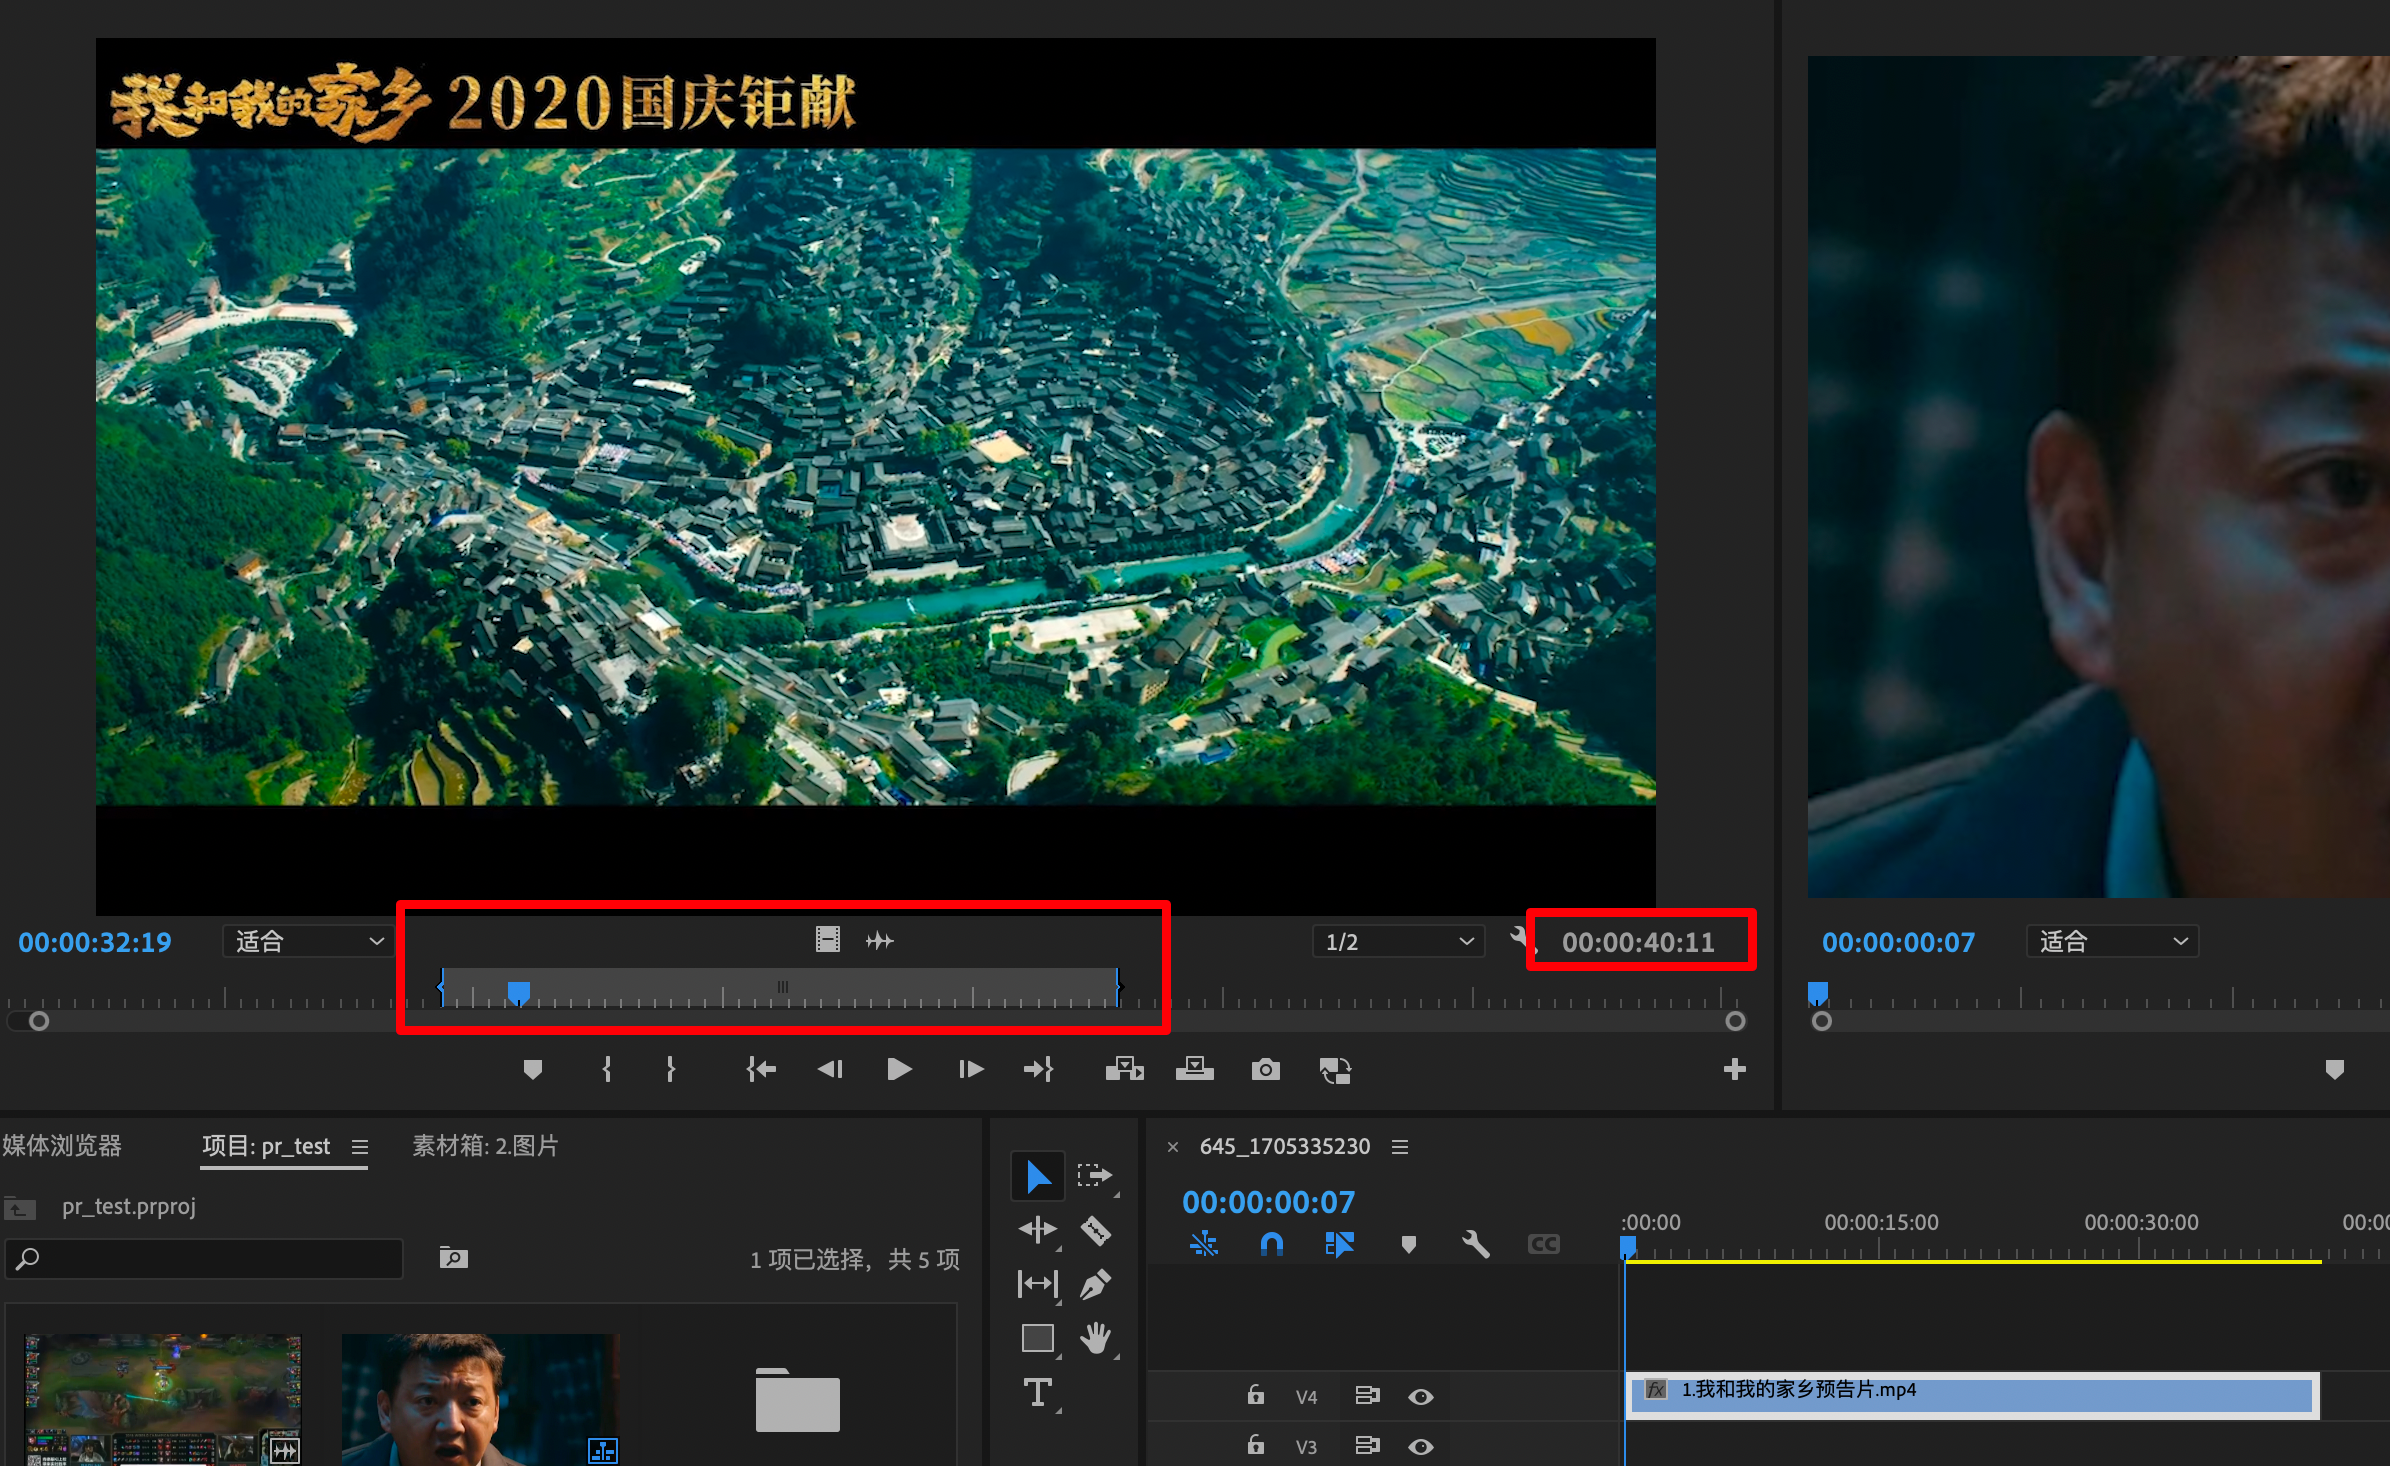The height and width of the screenshot is (1466, 2390).
Task: Click timeline timecode 00:00:00:07
Action: tap(1268, 1202)
